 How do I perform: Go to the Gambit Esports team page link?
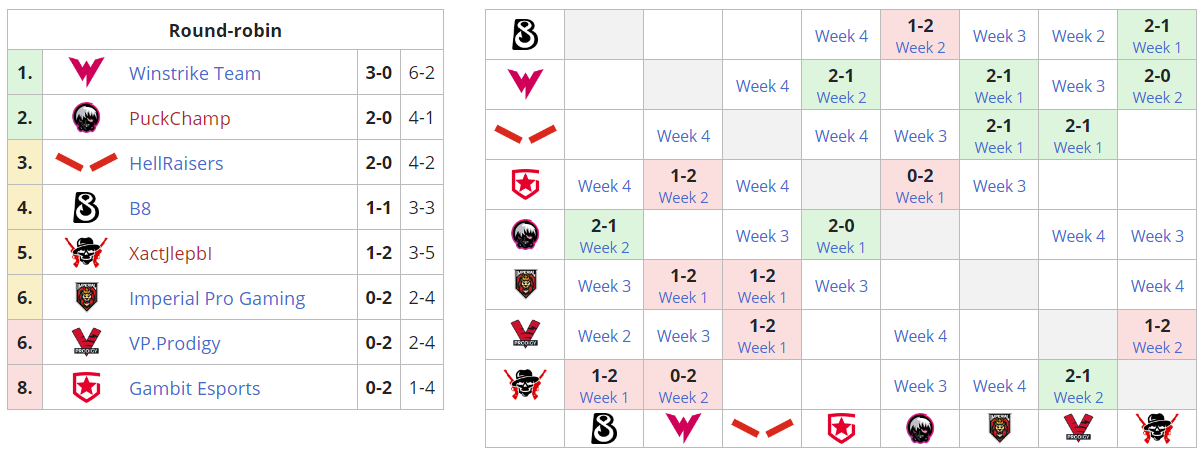195,388
